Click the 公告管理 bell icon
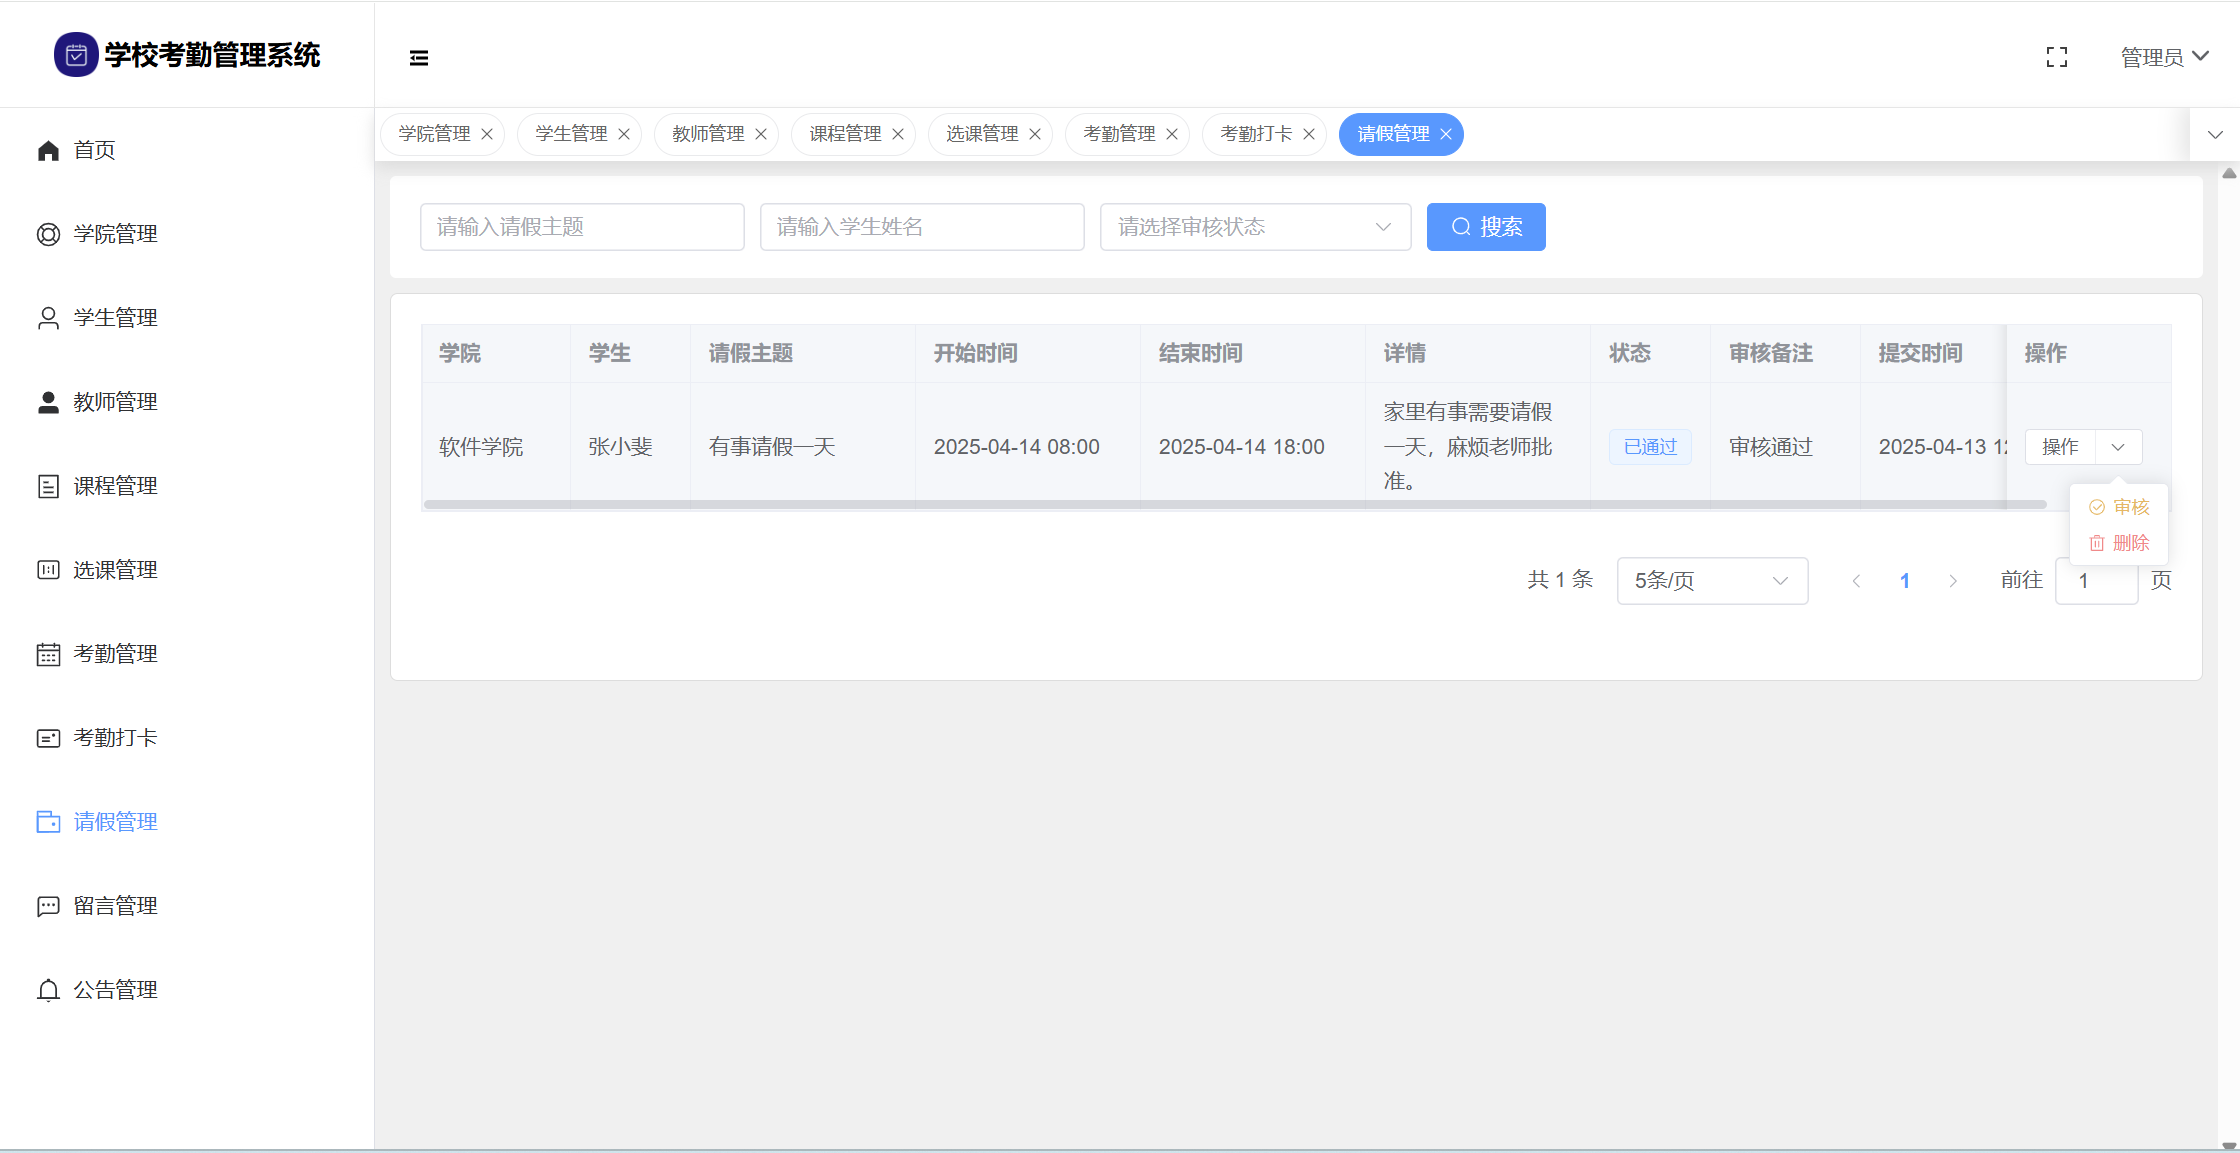This screenshot has width=2240, height=1153. [48, 990]
